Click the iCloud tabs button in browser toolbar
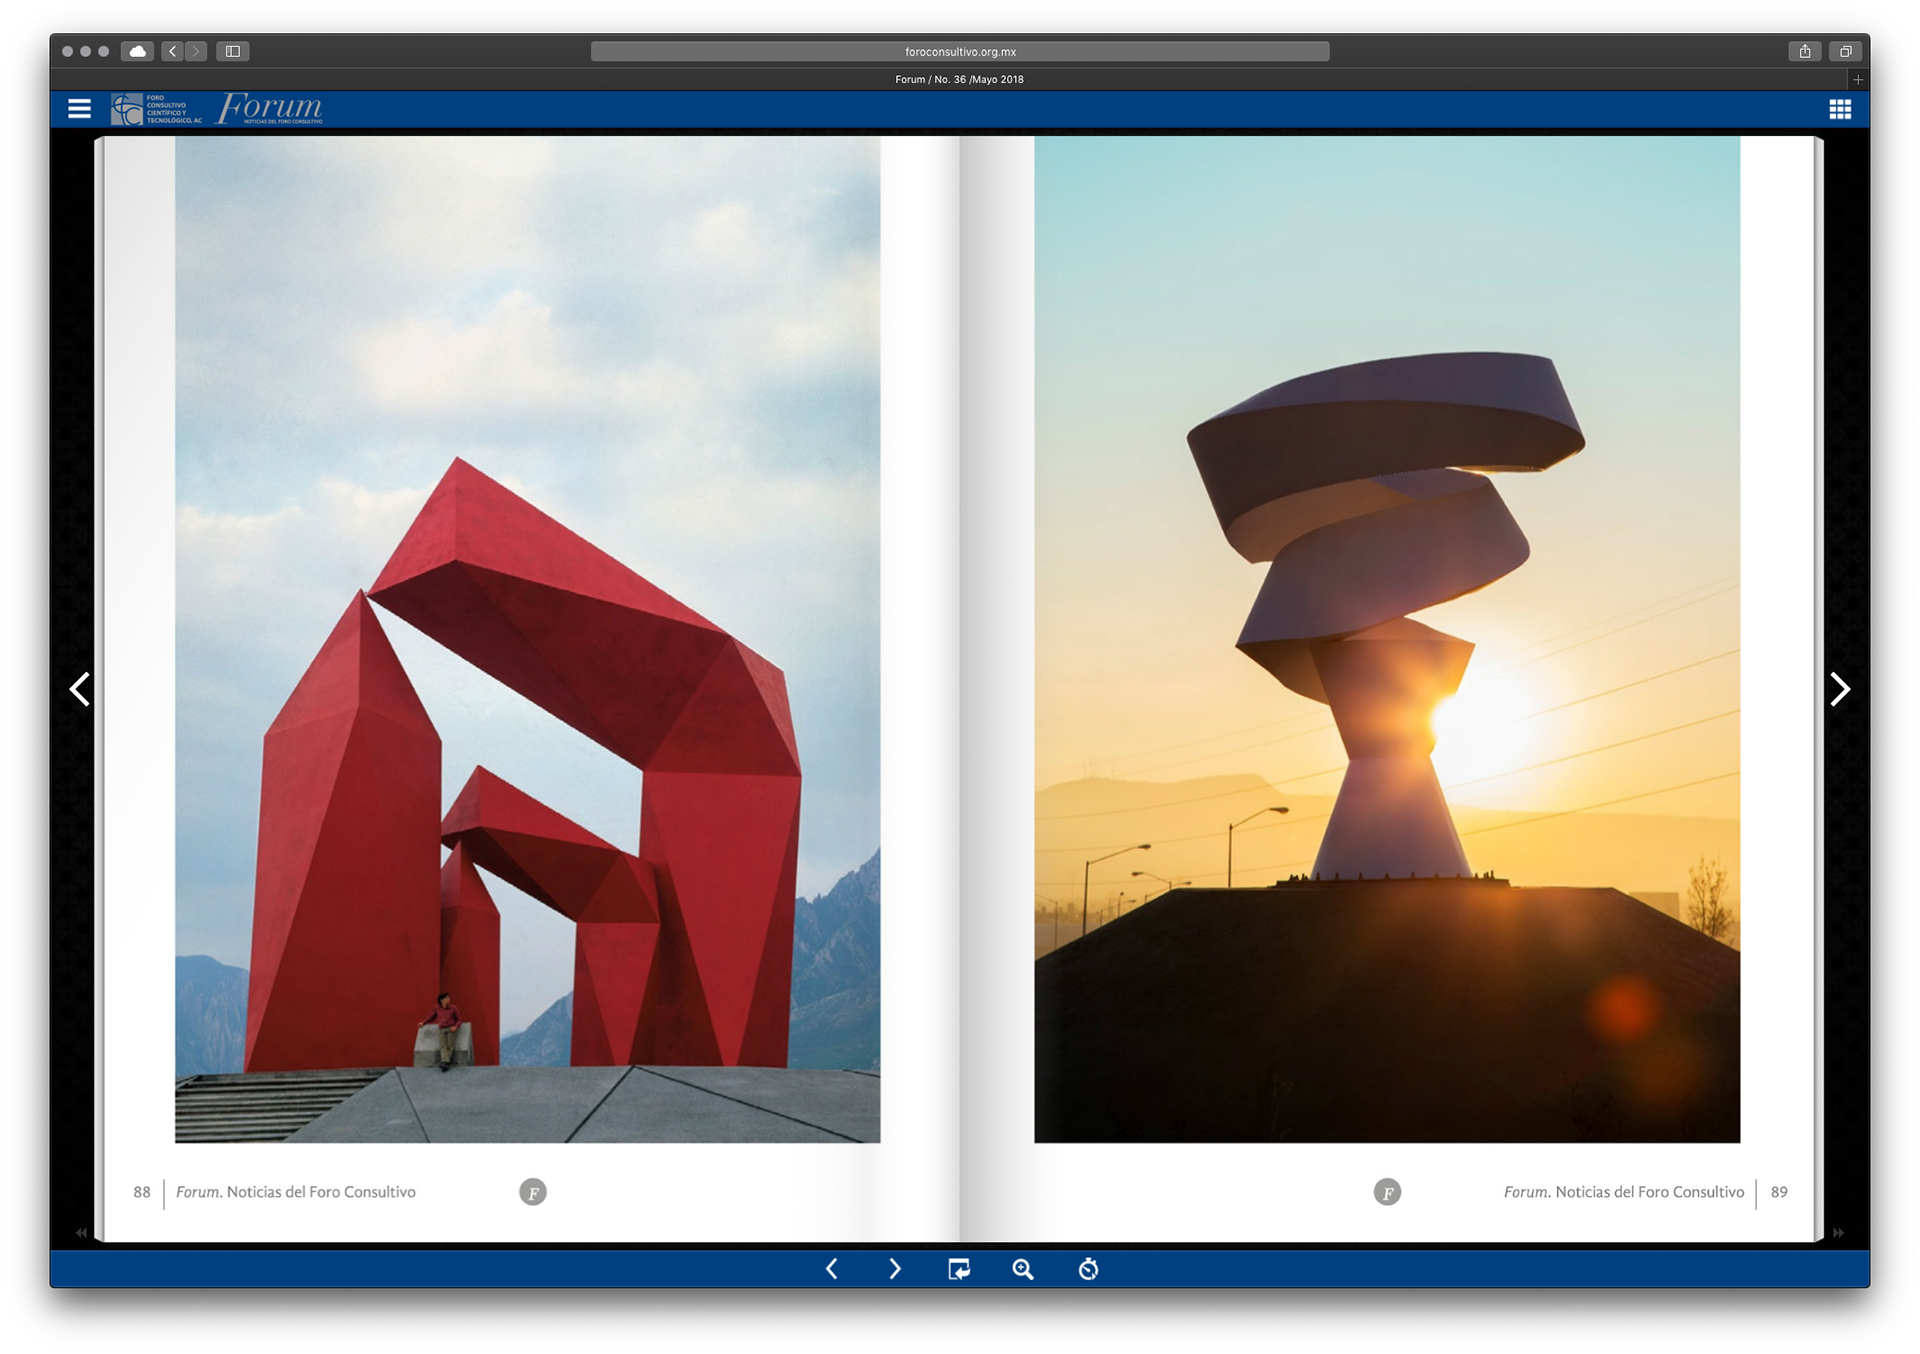 click(x=137, y=51)
